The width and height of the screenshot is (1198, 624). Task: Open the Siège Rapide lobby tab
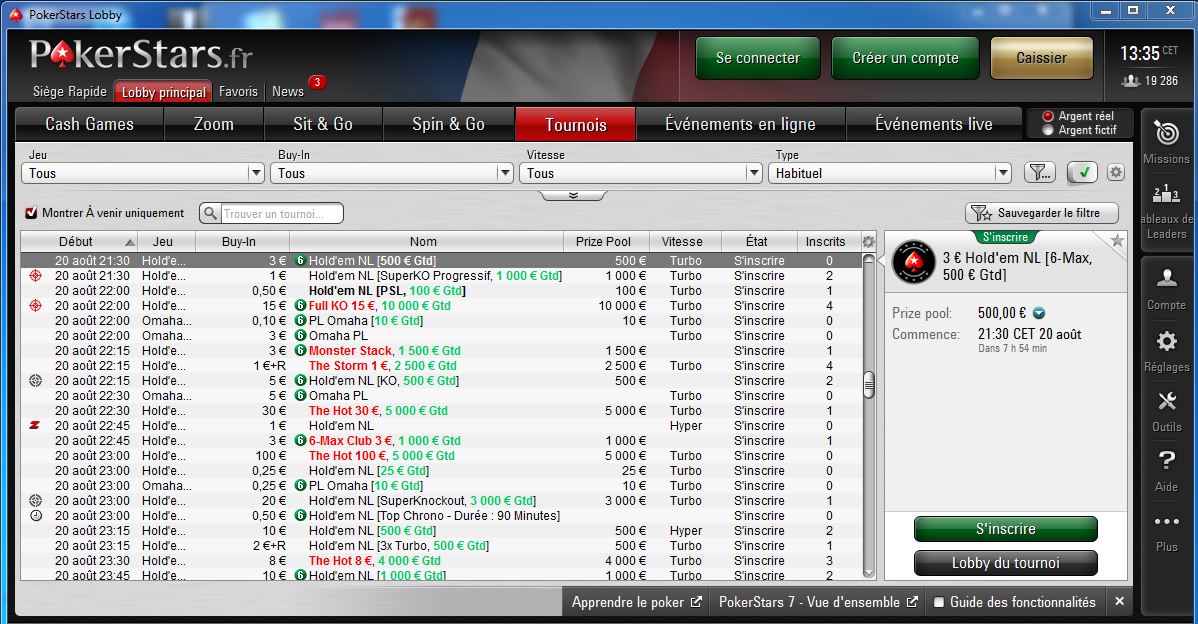point(70,92)
